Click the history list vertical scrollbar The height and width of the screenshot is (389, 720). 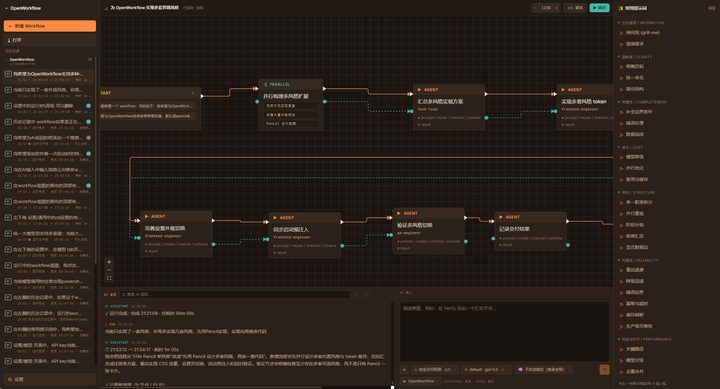(x=96, y=161)
